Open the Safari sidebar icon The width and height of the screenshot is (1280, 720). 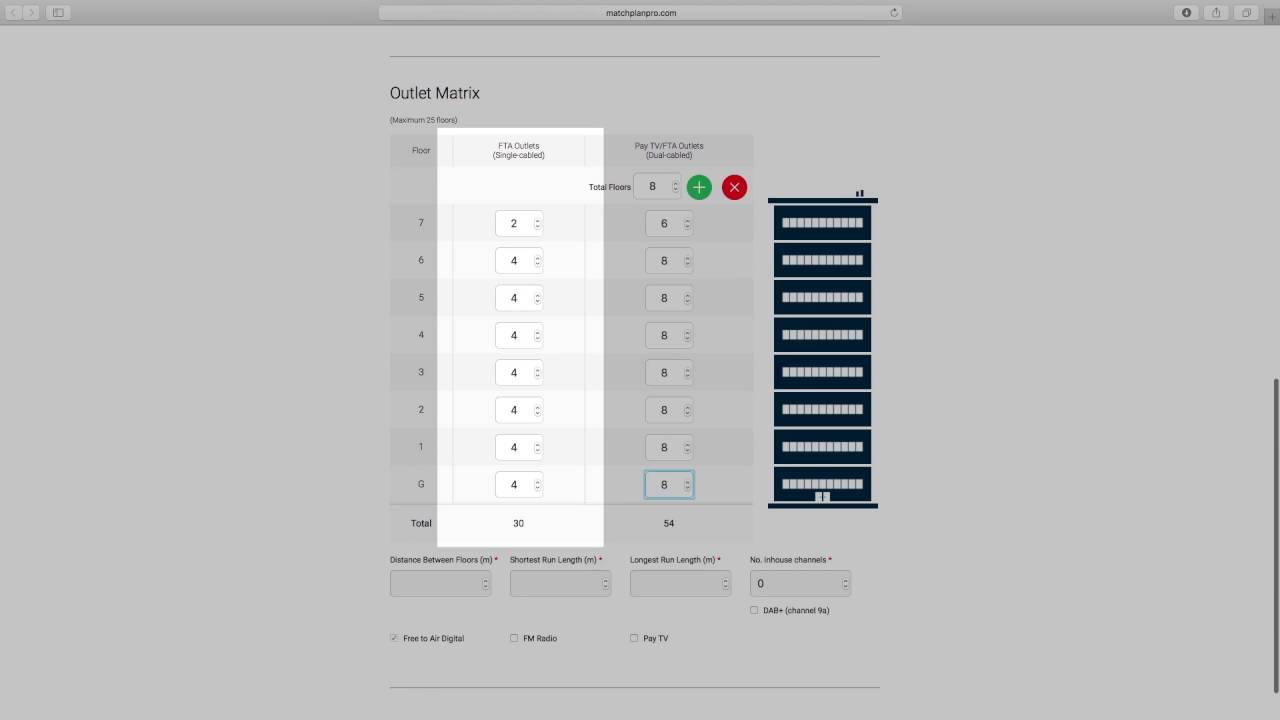(58, 12)
